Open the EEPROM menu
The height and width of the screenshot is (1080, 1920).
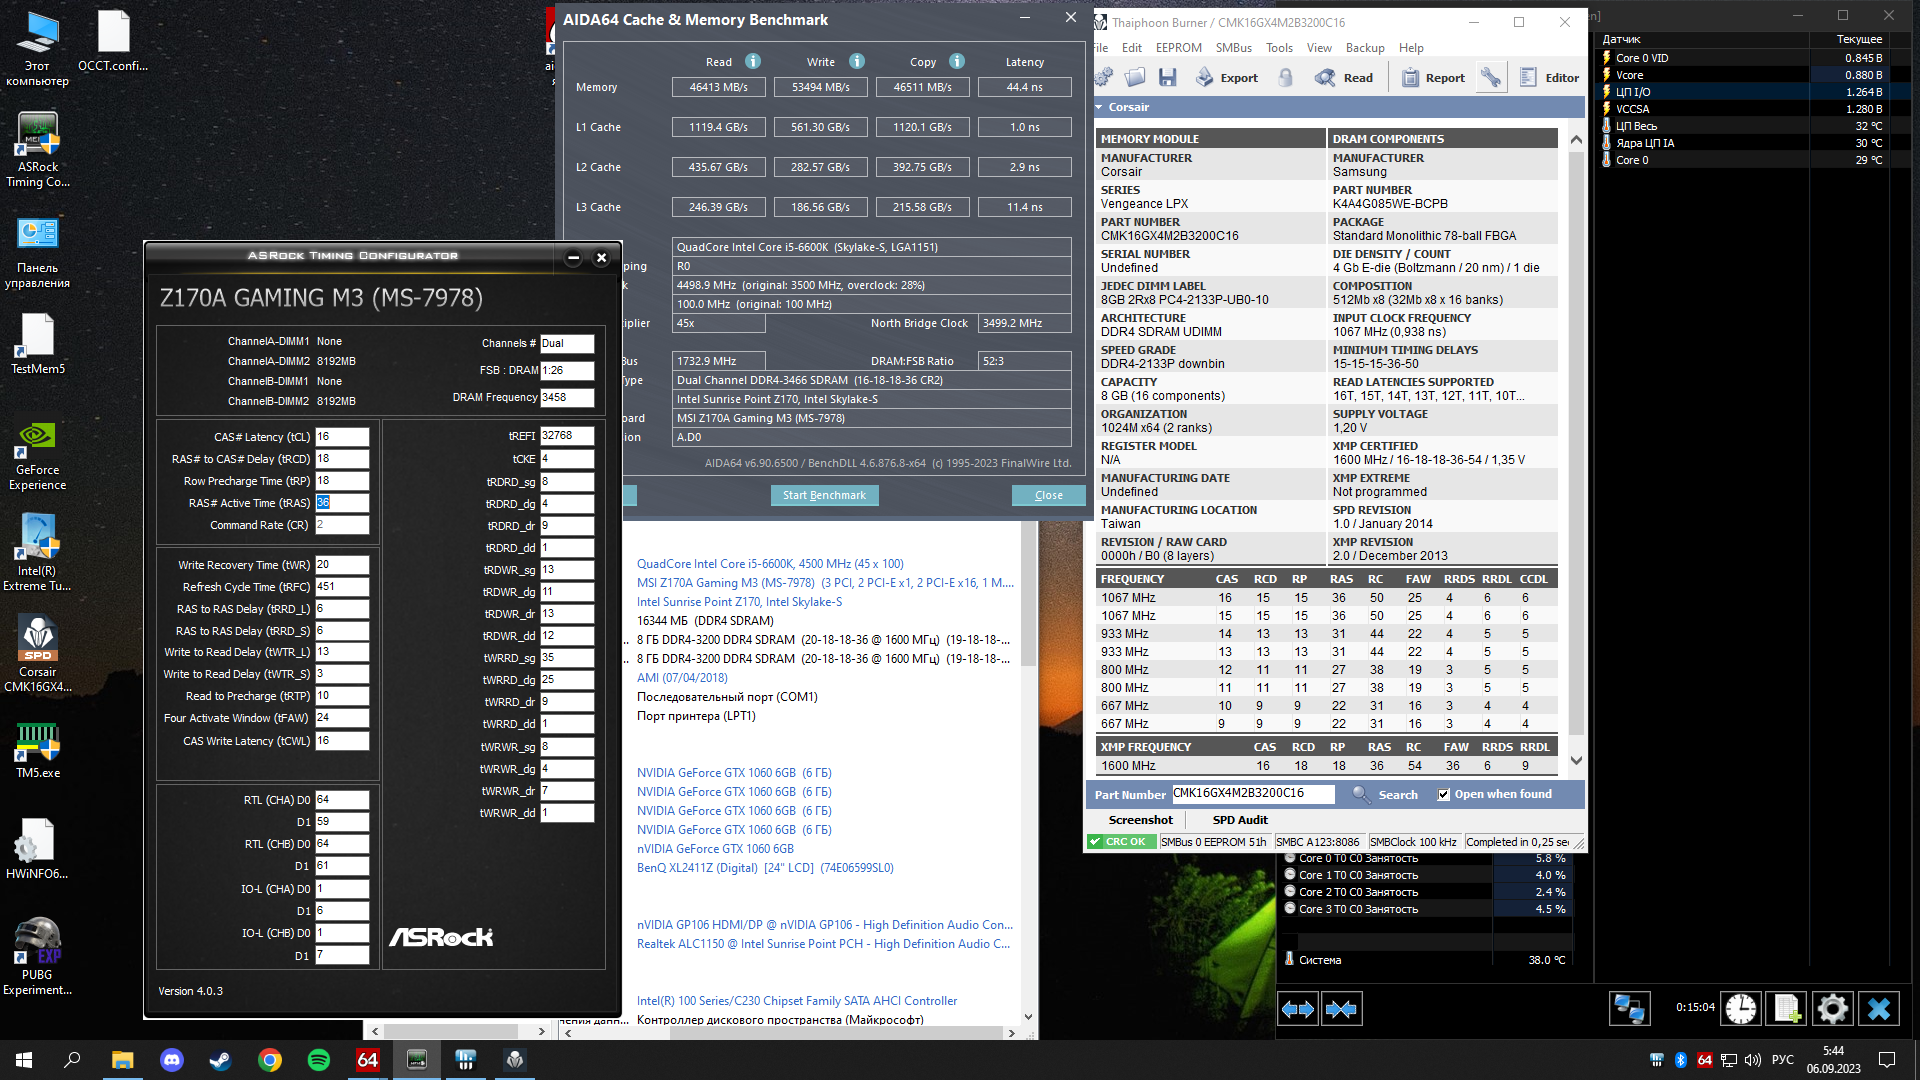[x=1178, y=48]
